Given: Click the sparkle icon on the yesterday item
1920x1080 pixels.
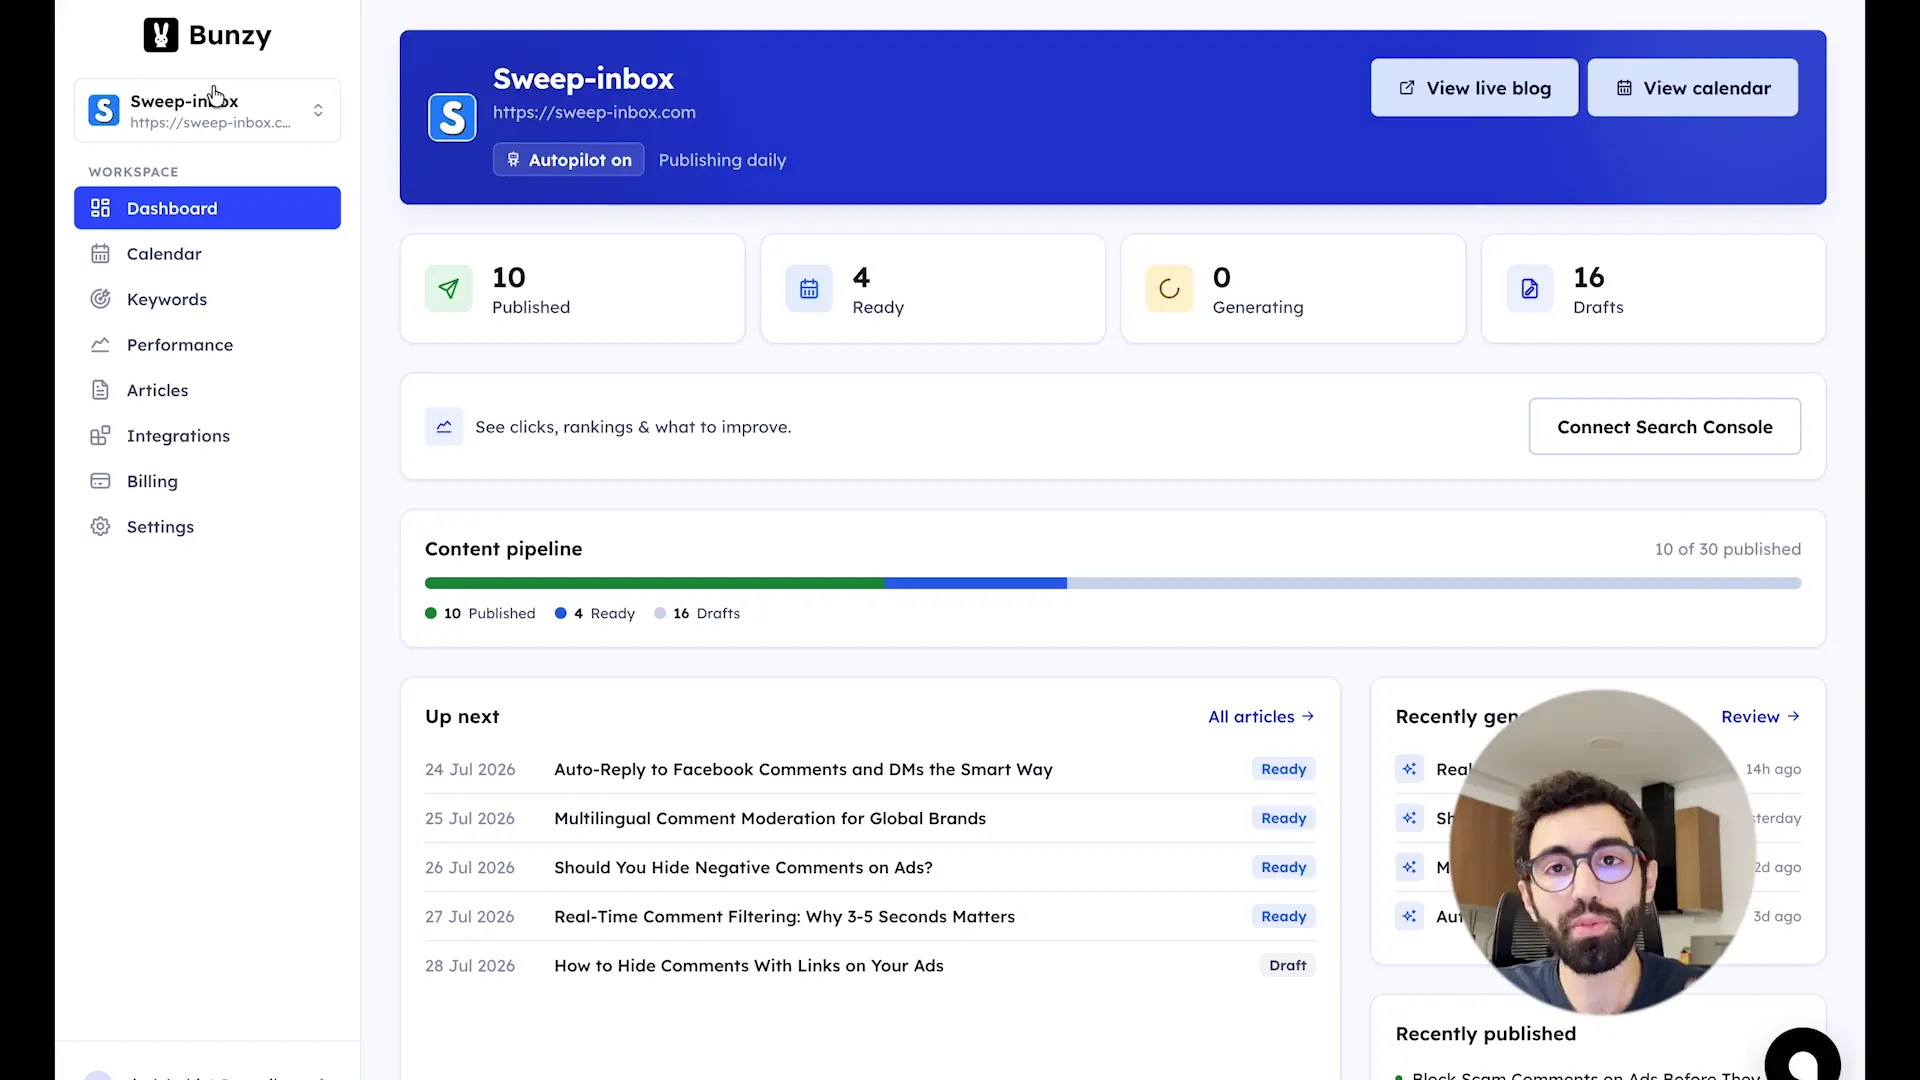Looking at the screenshot, I should pos(1409,818).
